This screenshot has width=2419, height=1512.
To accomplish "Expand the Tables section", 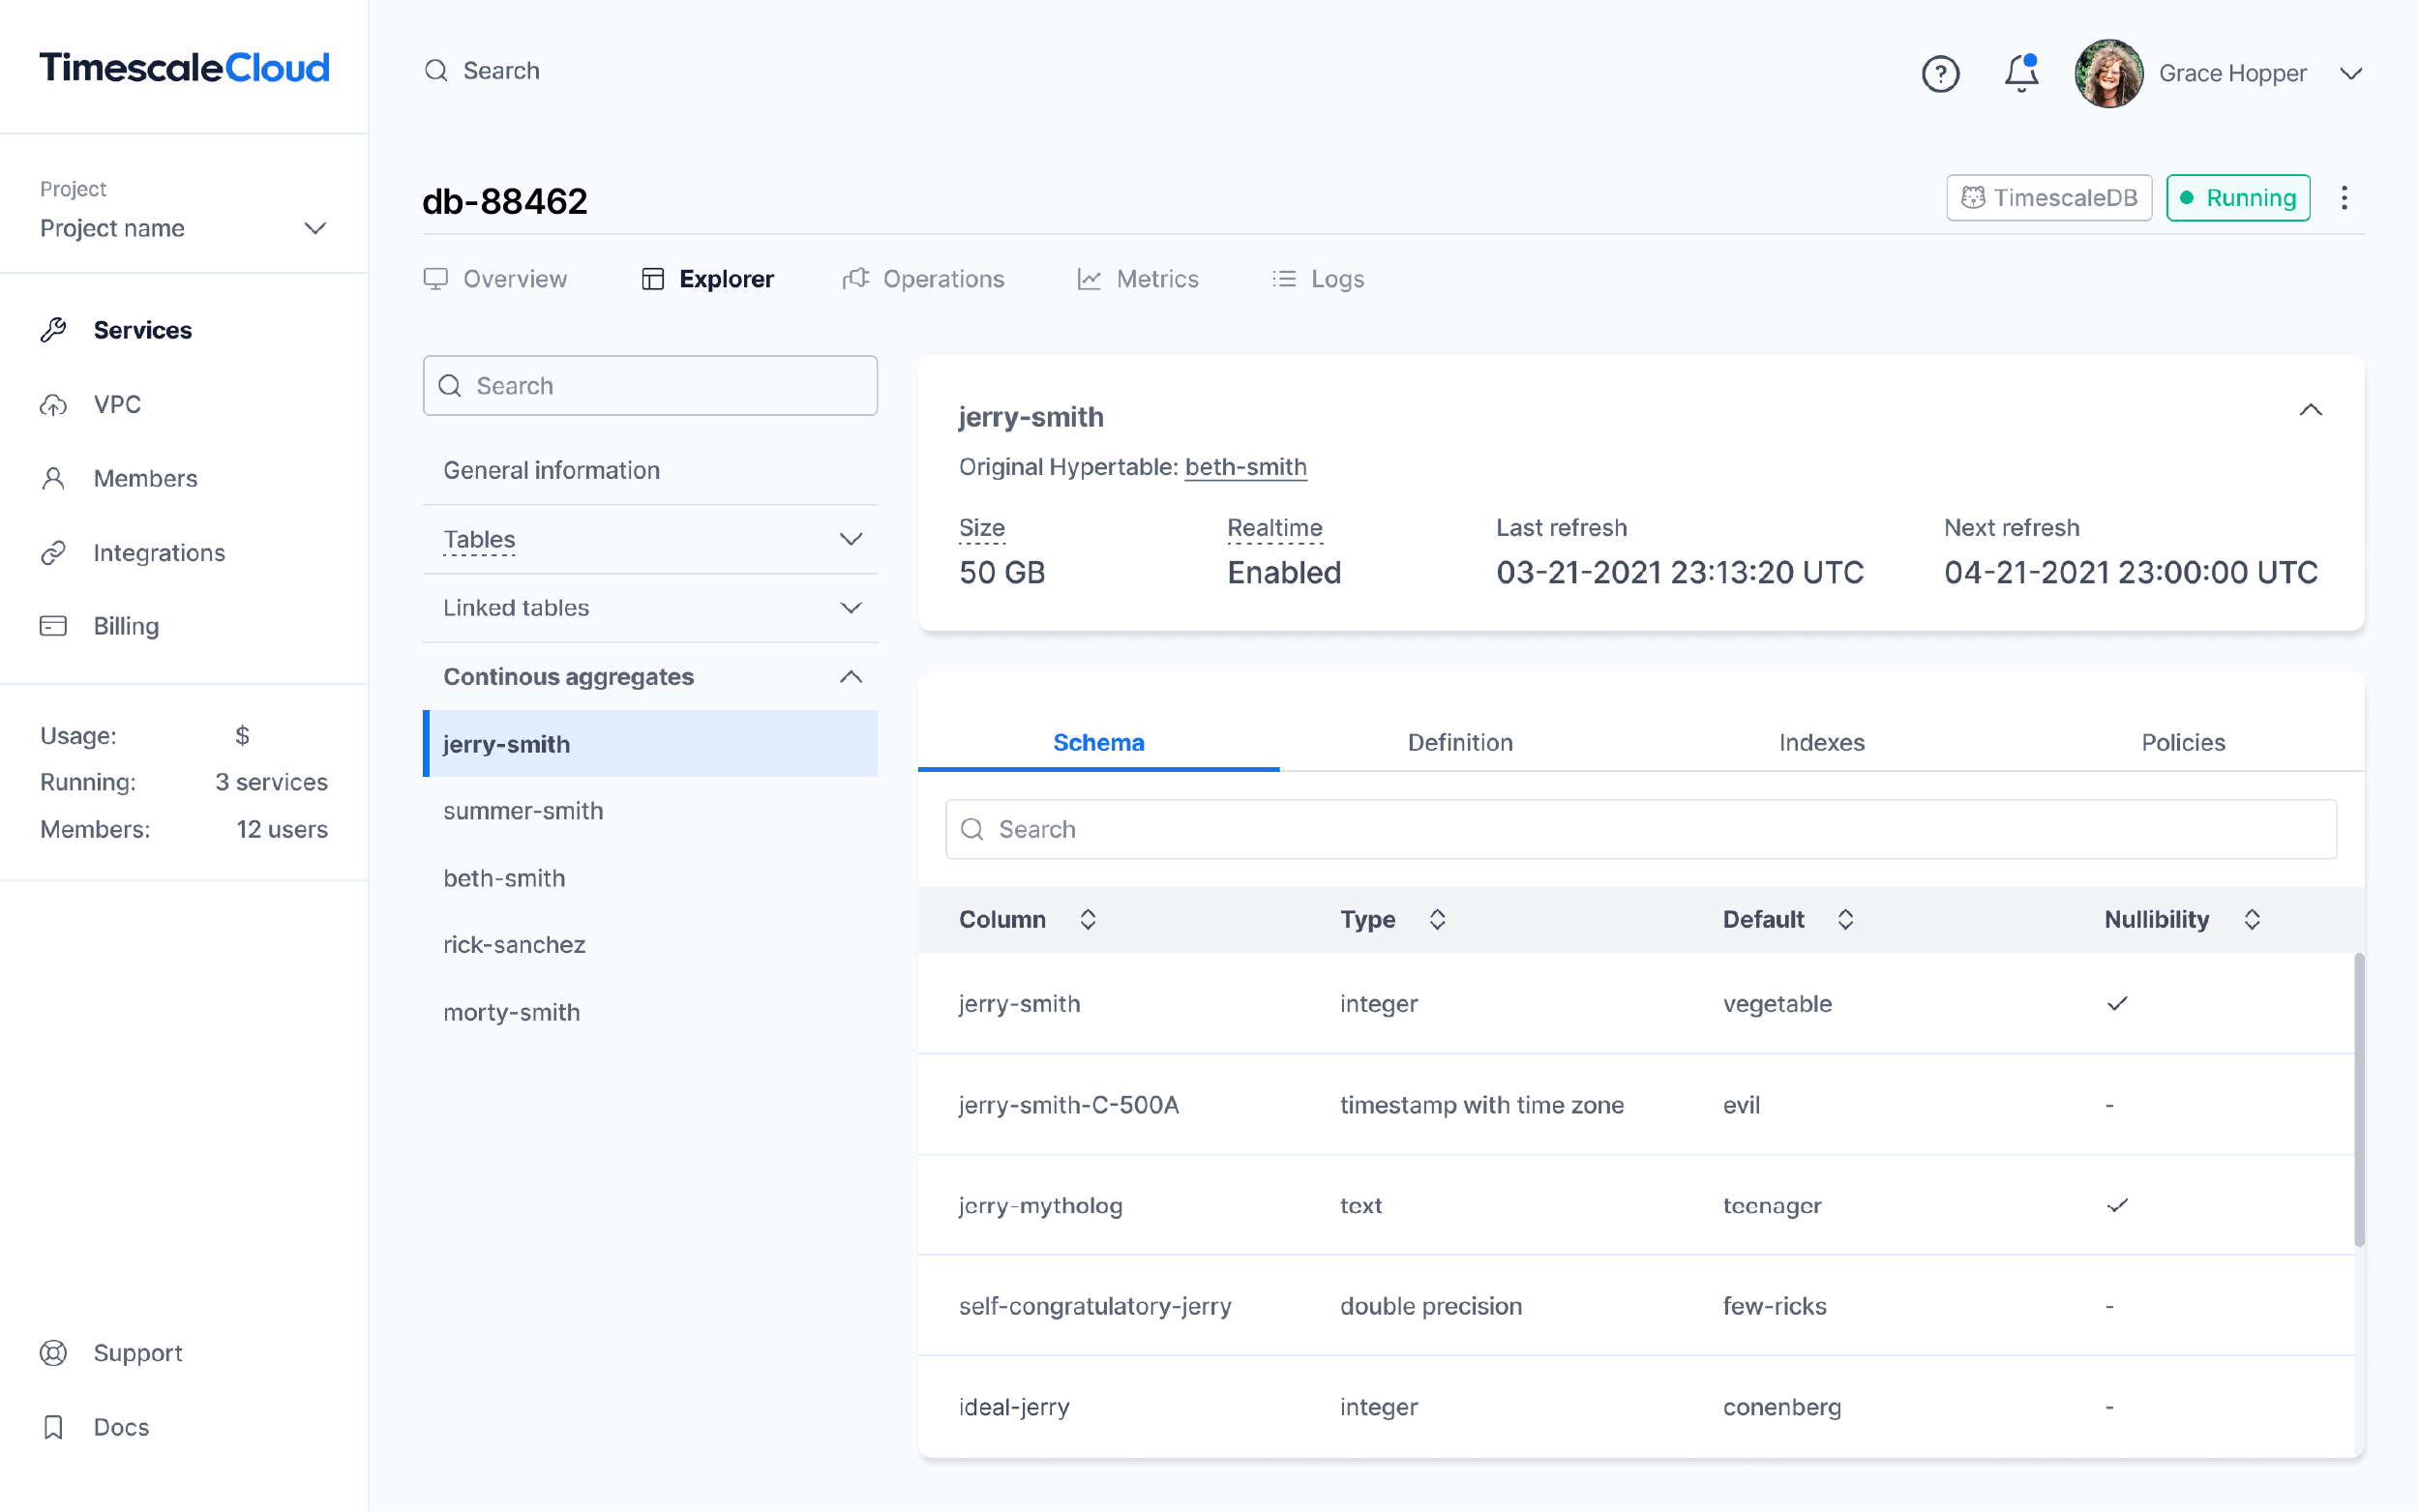I will click(851, 539).
